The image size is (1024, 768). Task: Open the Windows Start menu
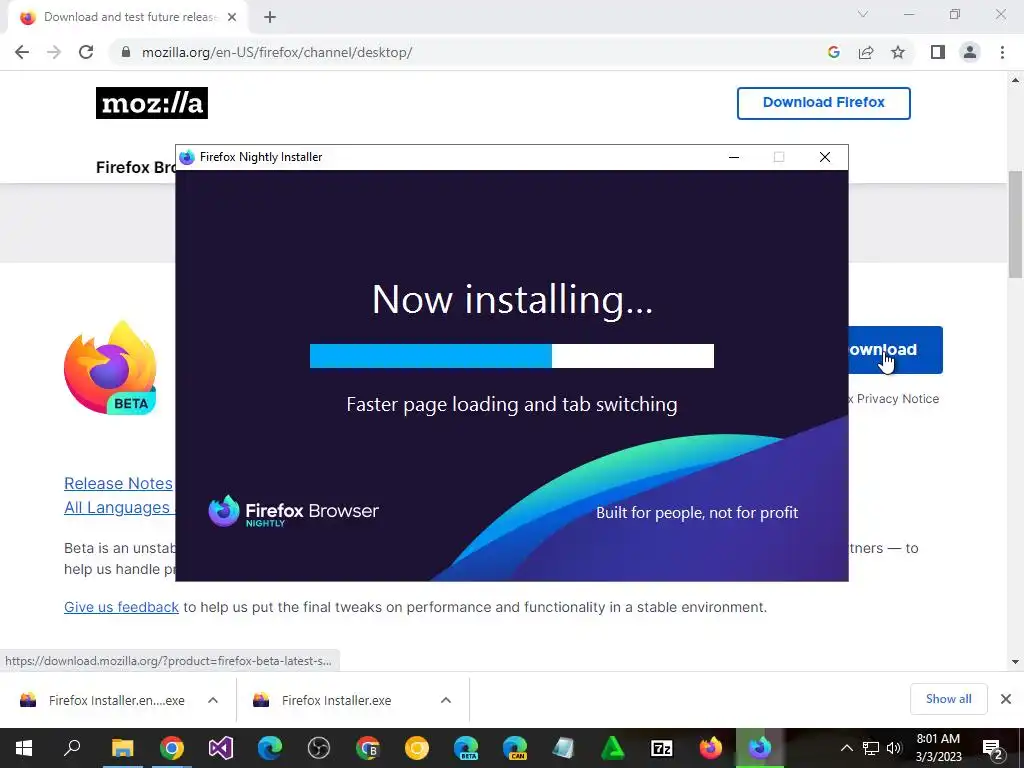[24, 748]
